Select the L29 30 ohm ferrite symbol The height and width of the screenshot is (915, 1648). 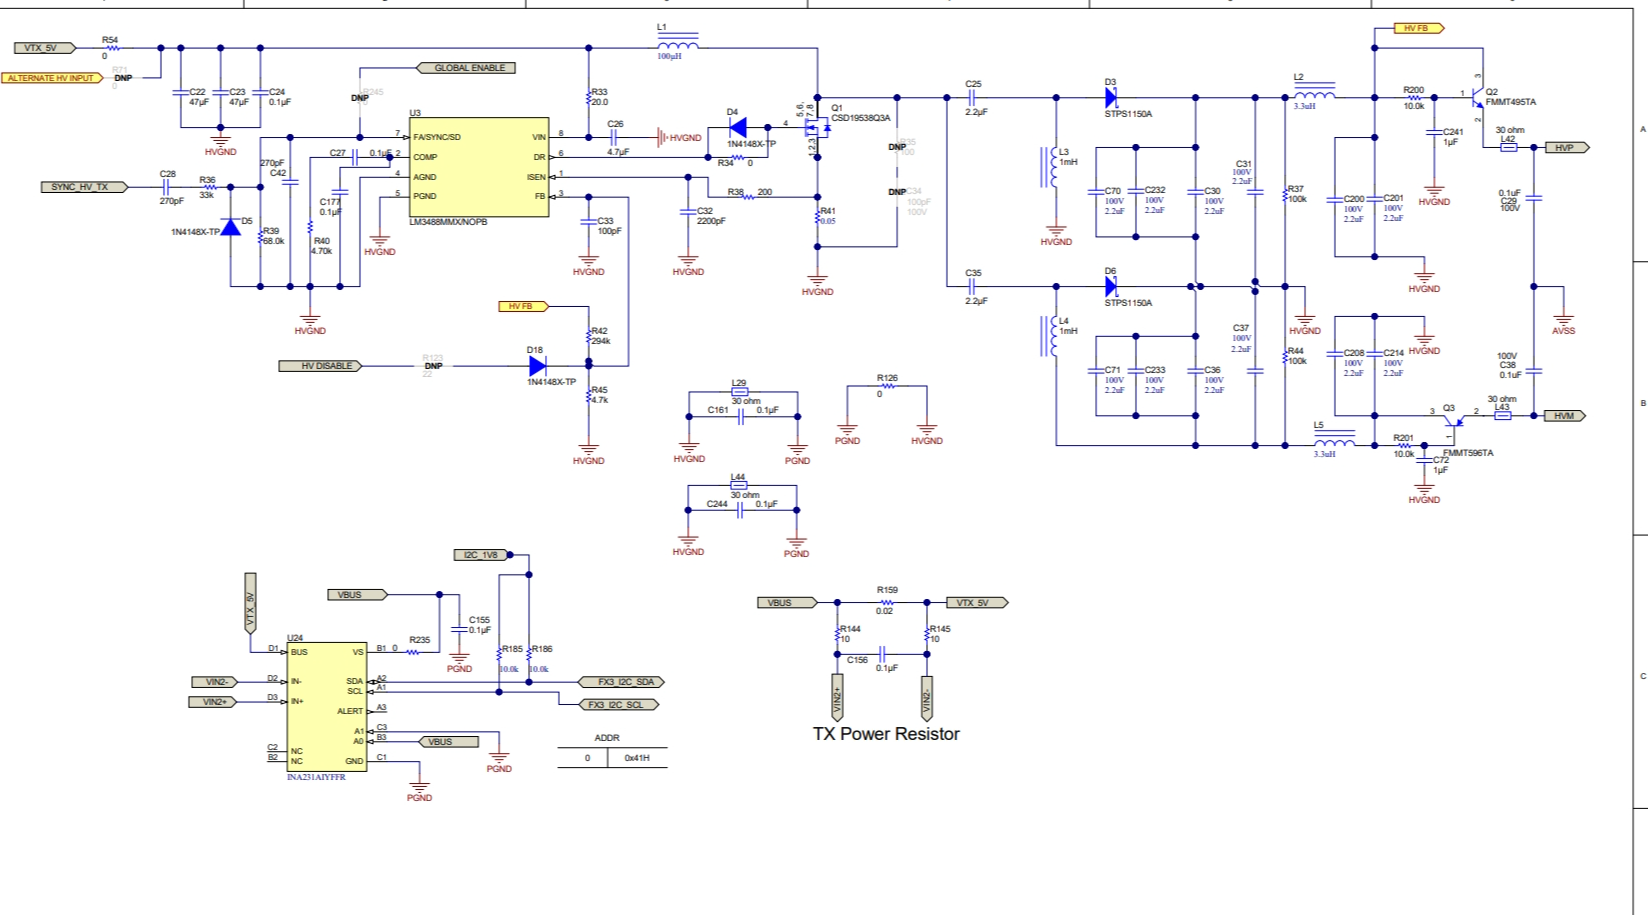tap(739, 392)
